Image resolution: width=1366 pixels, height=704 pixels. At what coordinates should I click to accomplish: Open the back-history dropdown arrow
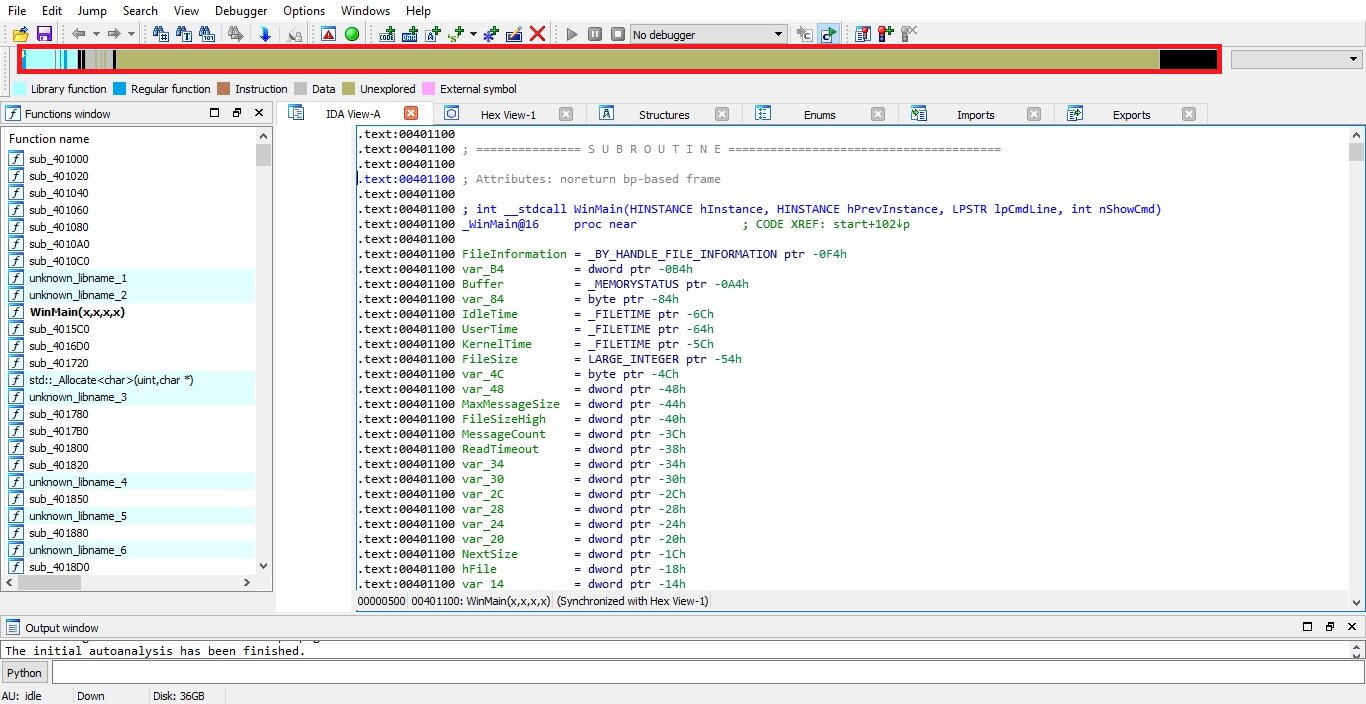[x=96, y=34]
